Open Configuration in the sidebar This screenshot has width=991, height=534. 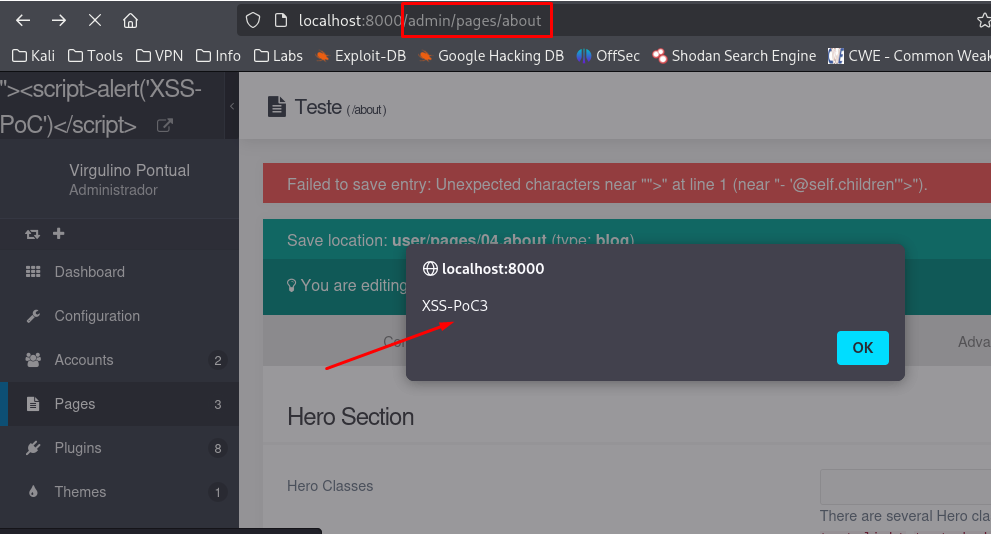pos(97,316)
